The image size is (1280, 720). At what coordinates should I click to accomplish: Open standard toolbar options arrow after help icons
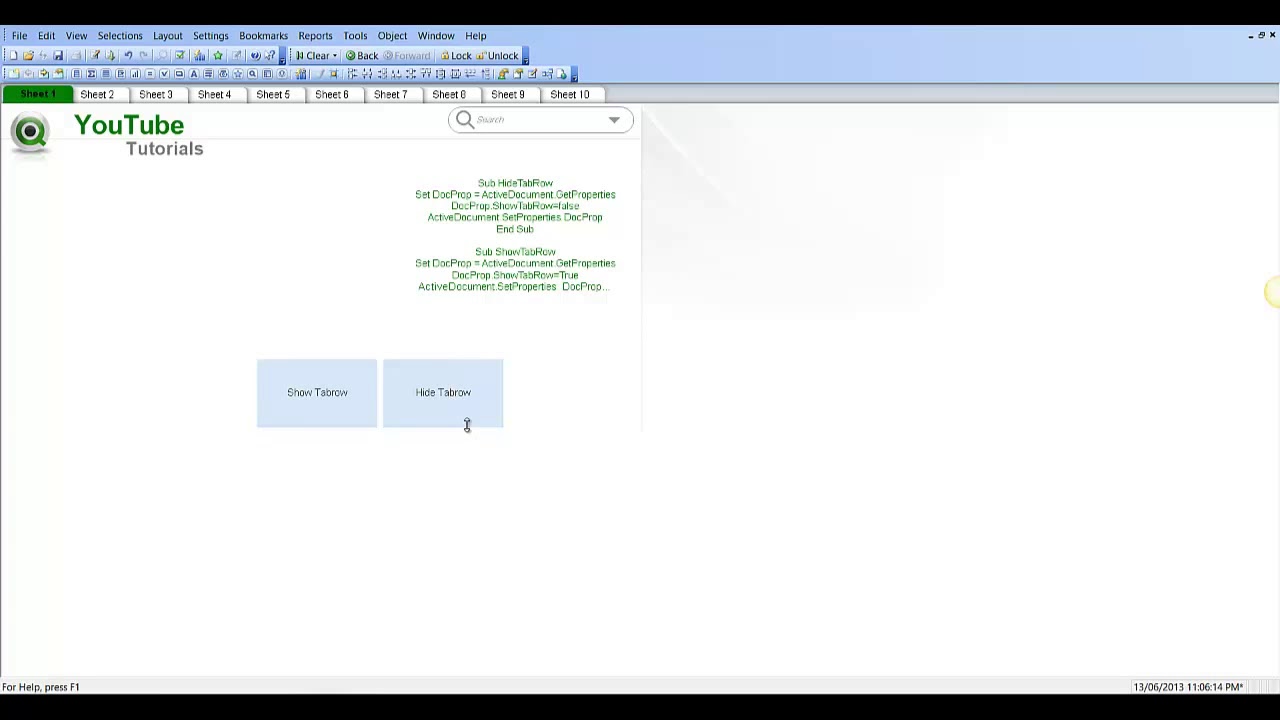tap(282, 57)
